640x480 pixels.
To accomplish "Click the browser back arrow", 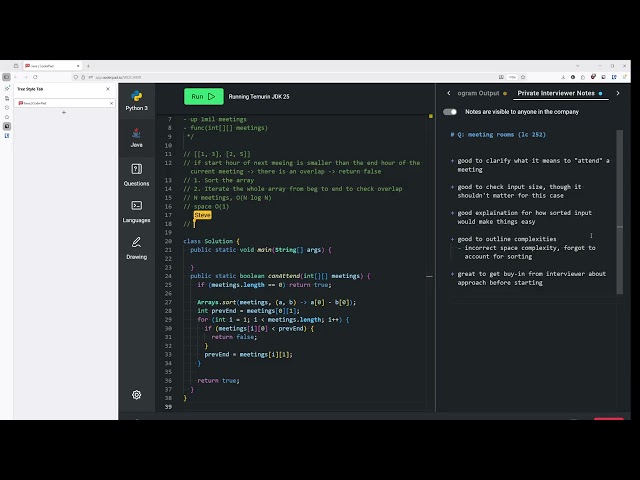I will coord(16,76).
